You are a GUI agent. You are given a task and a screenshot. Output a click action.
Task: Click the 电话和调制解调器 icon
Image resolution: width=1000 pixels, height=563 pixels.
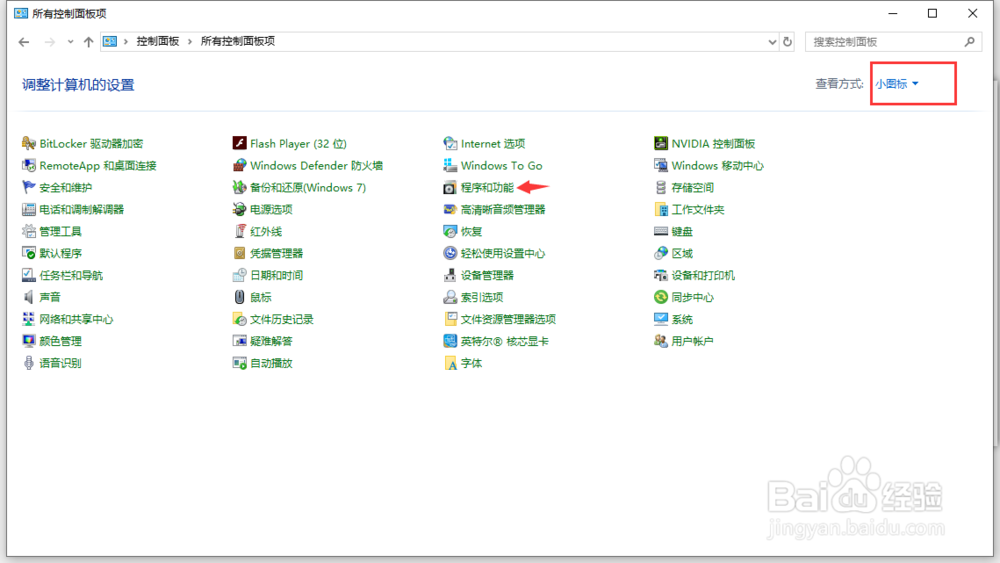(29, 209)
